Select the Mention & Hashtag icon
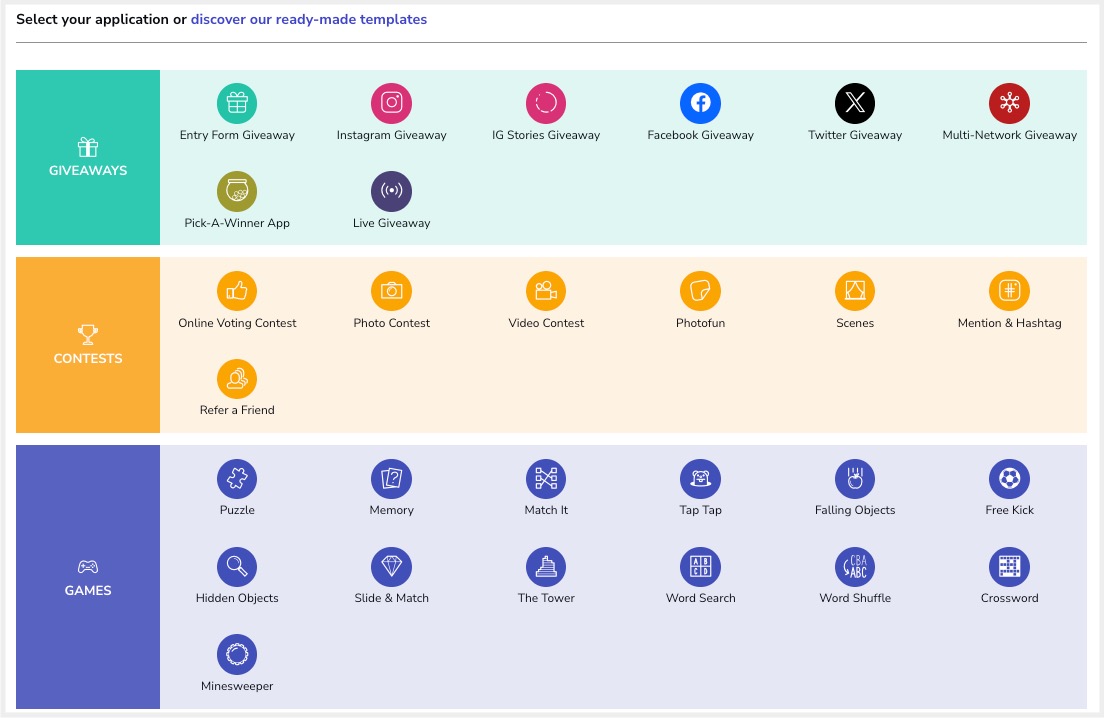1104x718 pixels. point(1009,292)
